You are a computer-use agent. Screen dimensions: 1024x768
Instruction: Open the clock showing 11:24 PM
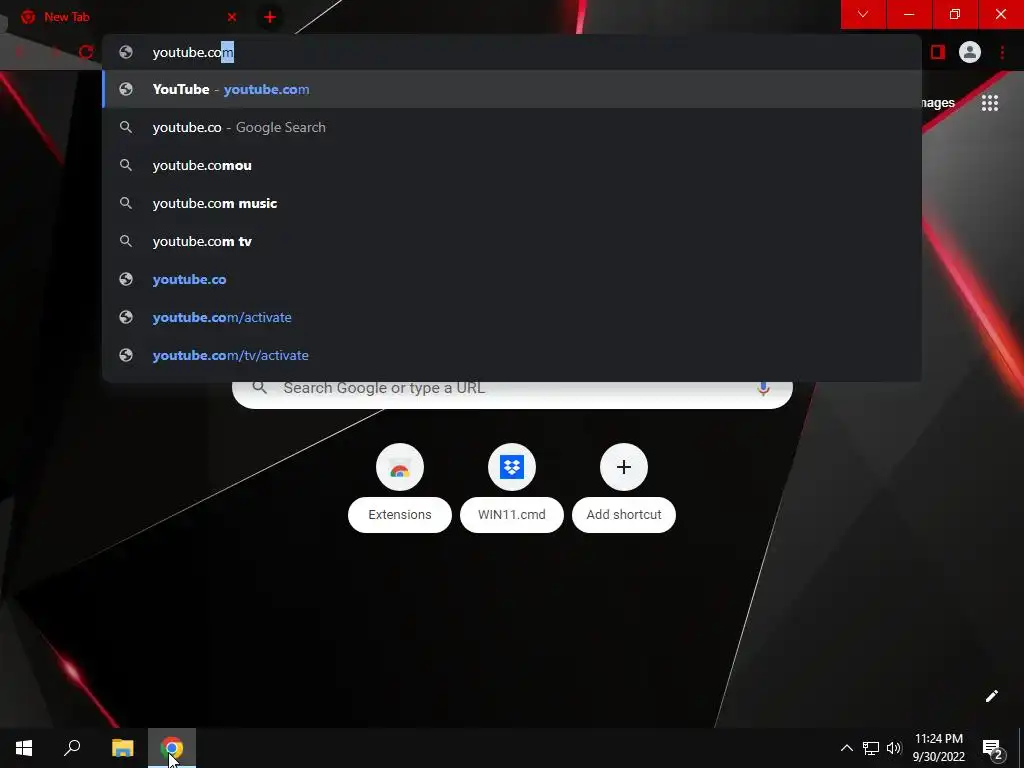[x=938, y=748]
